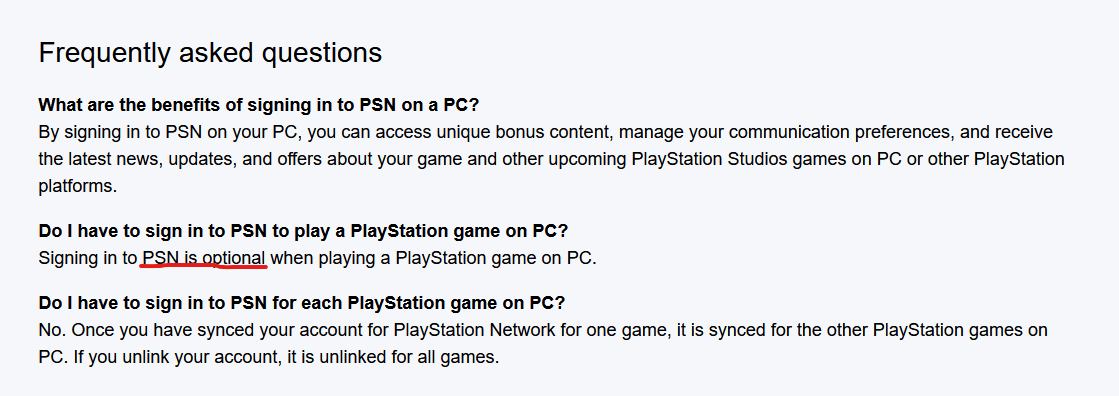Click the word "platforms." ending the first answer

[x=77, y=186]
